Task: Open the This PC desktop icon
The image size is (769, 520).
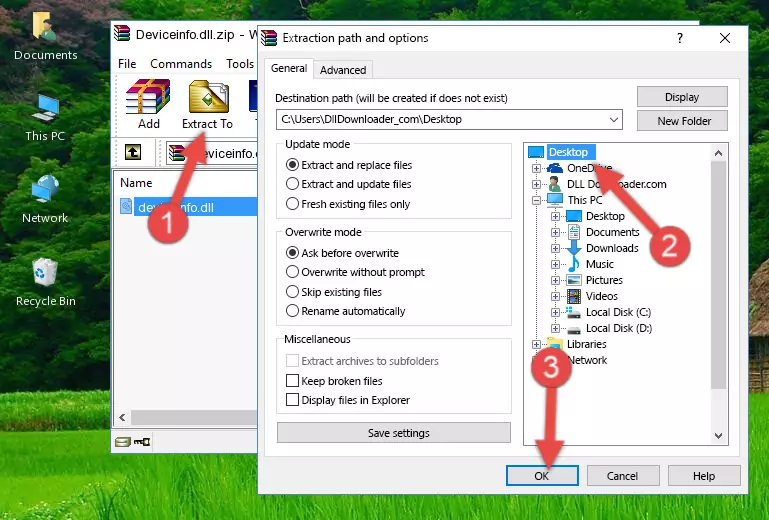Action: click(45, 118)
